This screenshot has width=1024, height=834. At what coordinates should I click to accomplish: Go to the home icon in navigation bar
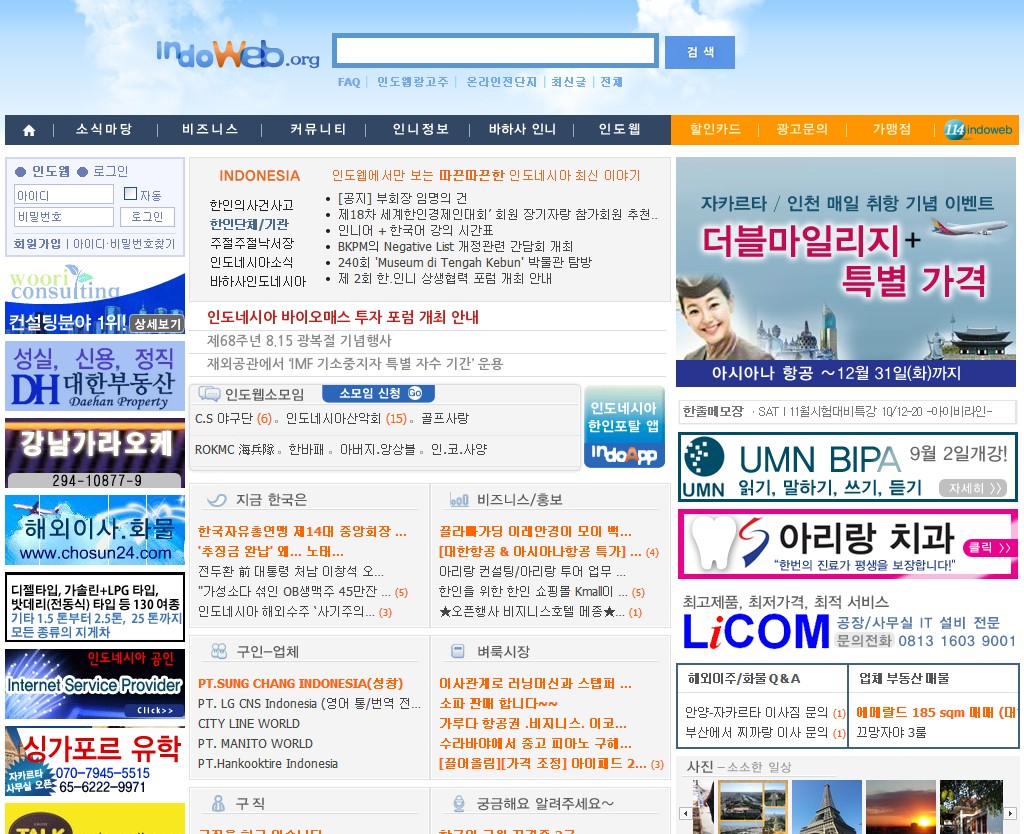29,130
